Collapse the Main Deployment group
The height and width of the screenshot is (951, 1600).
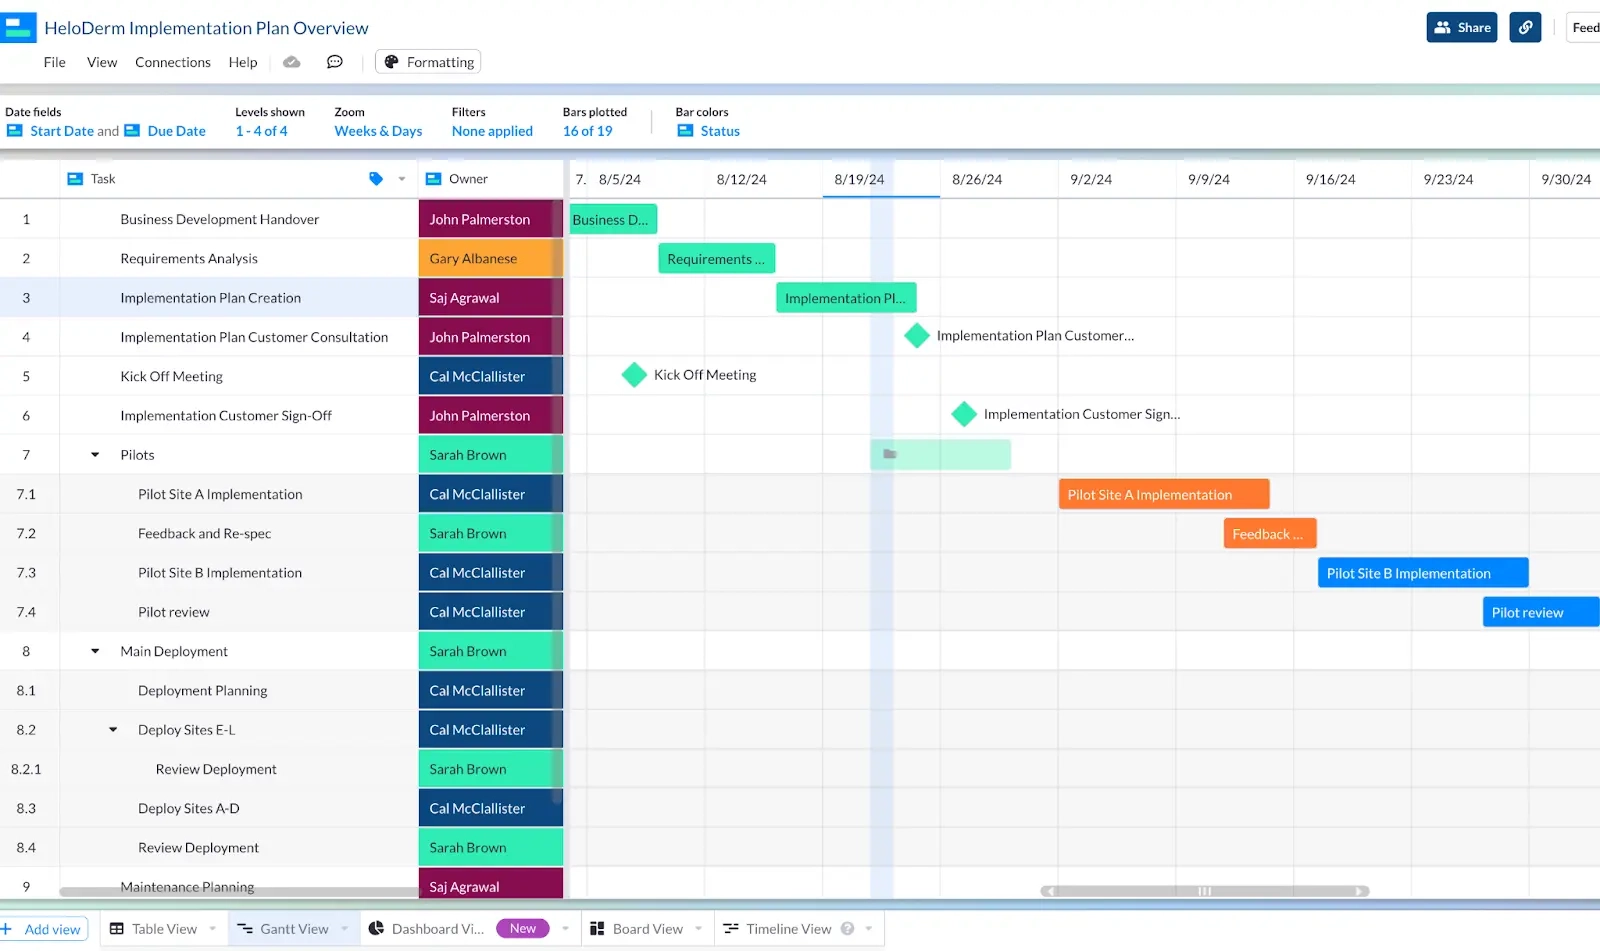94,650
